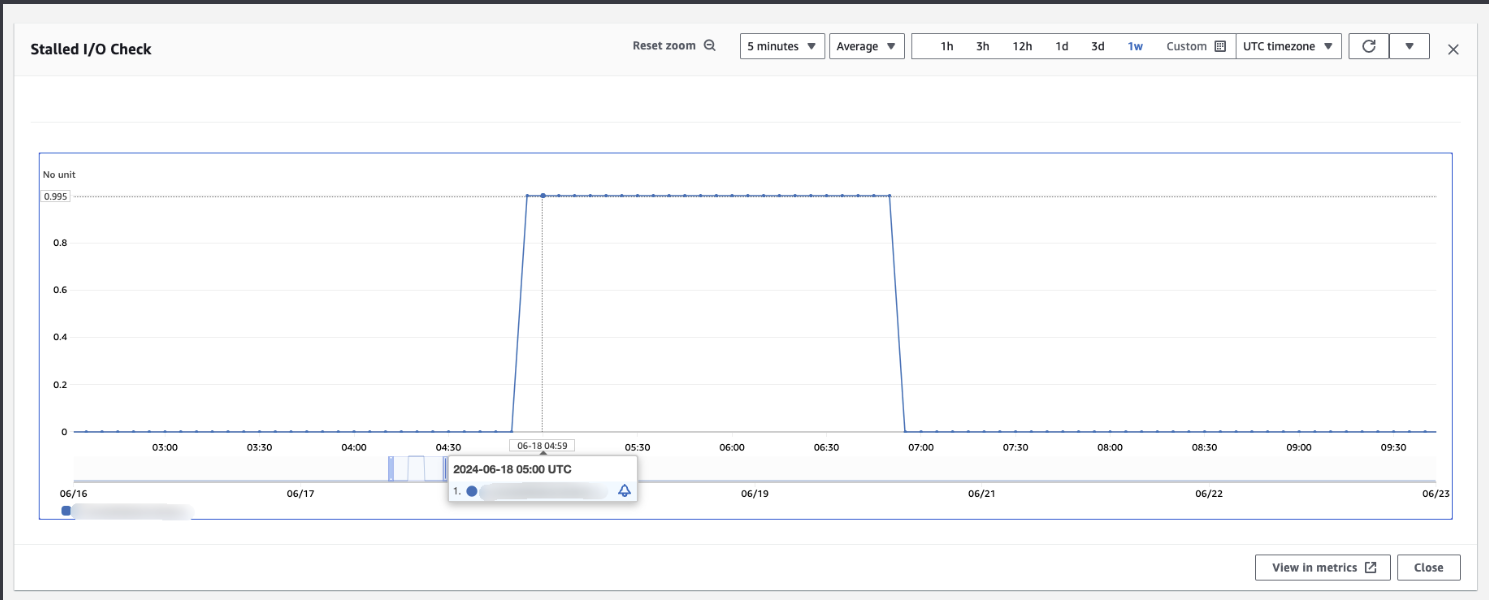Select the 1w time range
1489x600 pixels.
(1135, 46)
